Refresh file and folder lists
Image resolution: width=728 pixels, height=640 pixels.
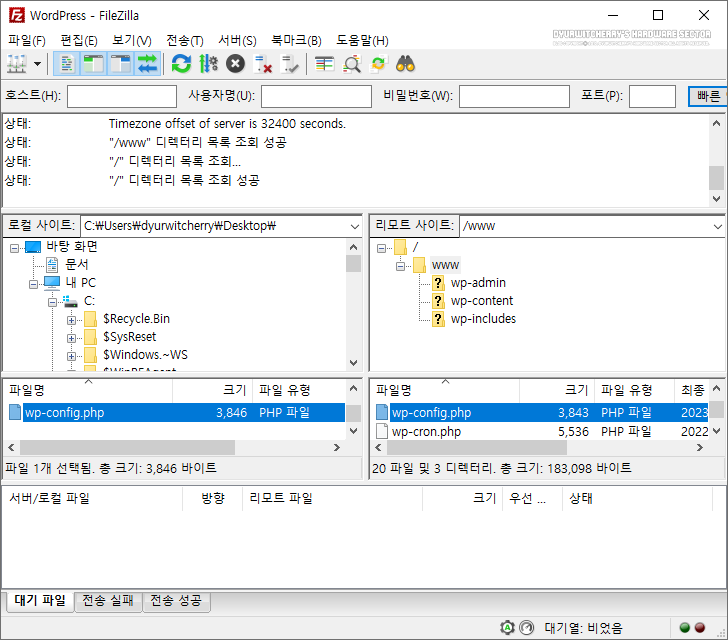click(181, 64)
